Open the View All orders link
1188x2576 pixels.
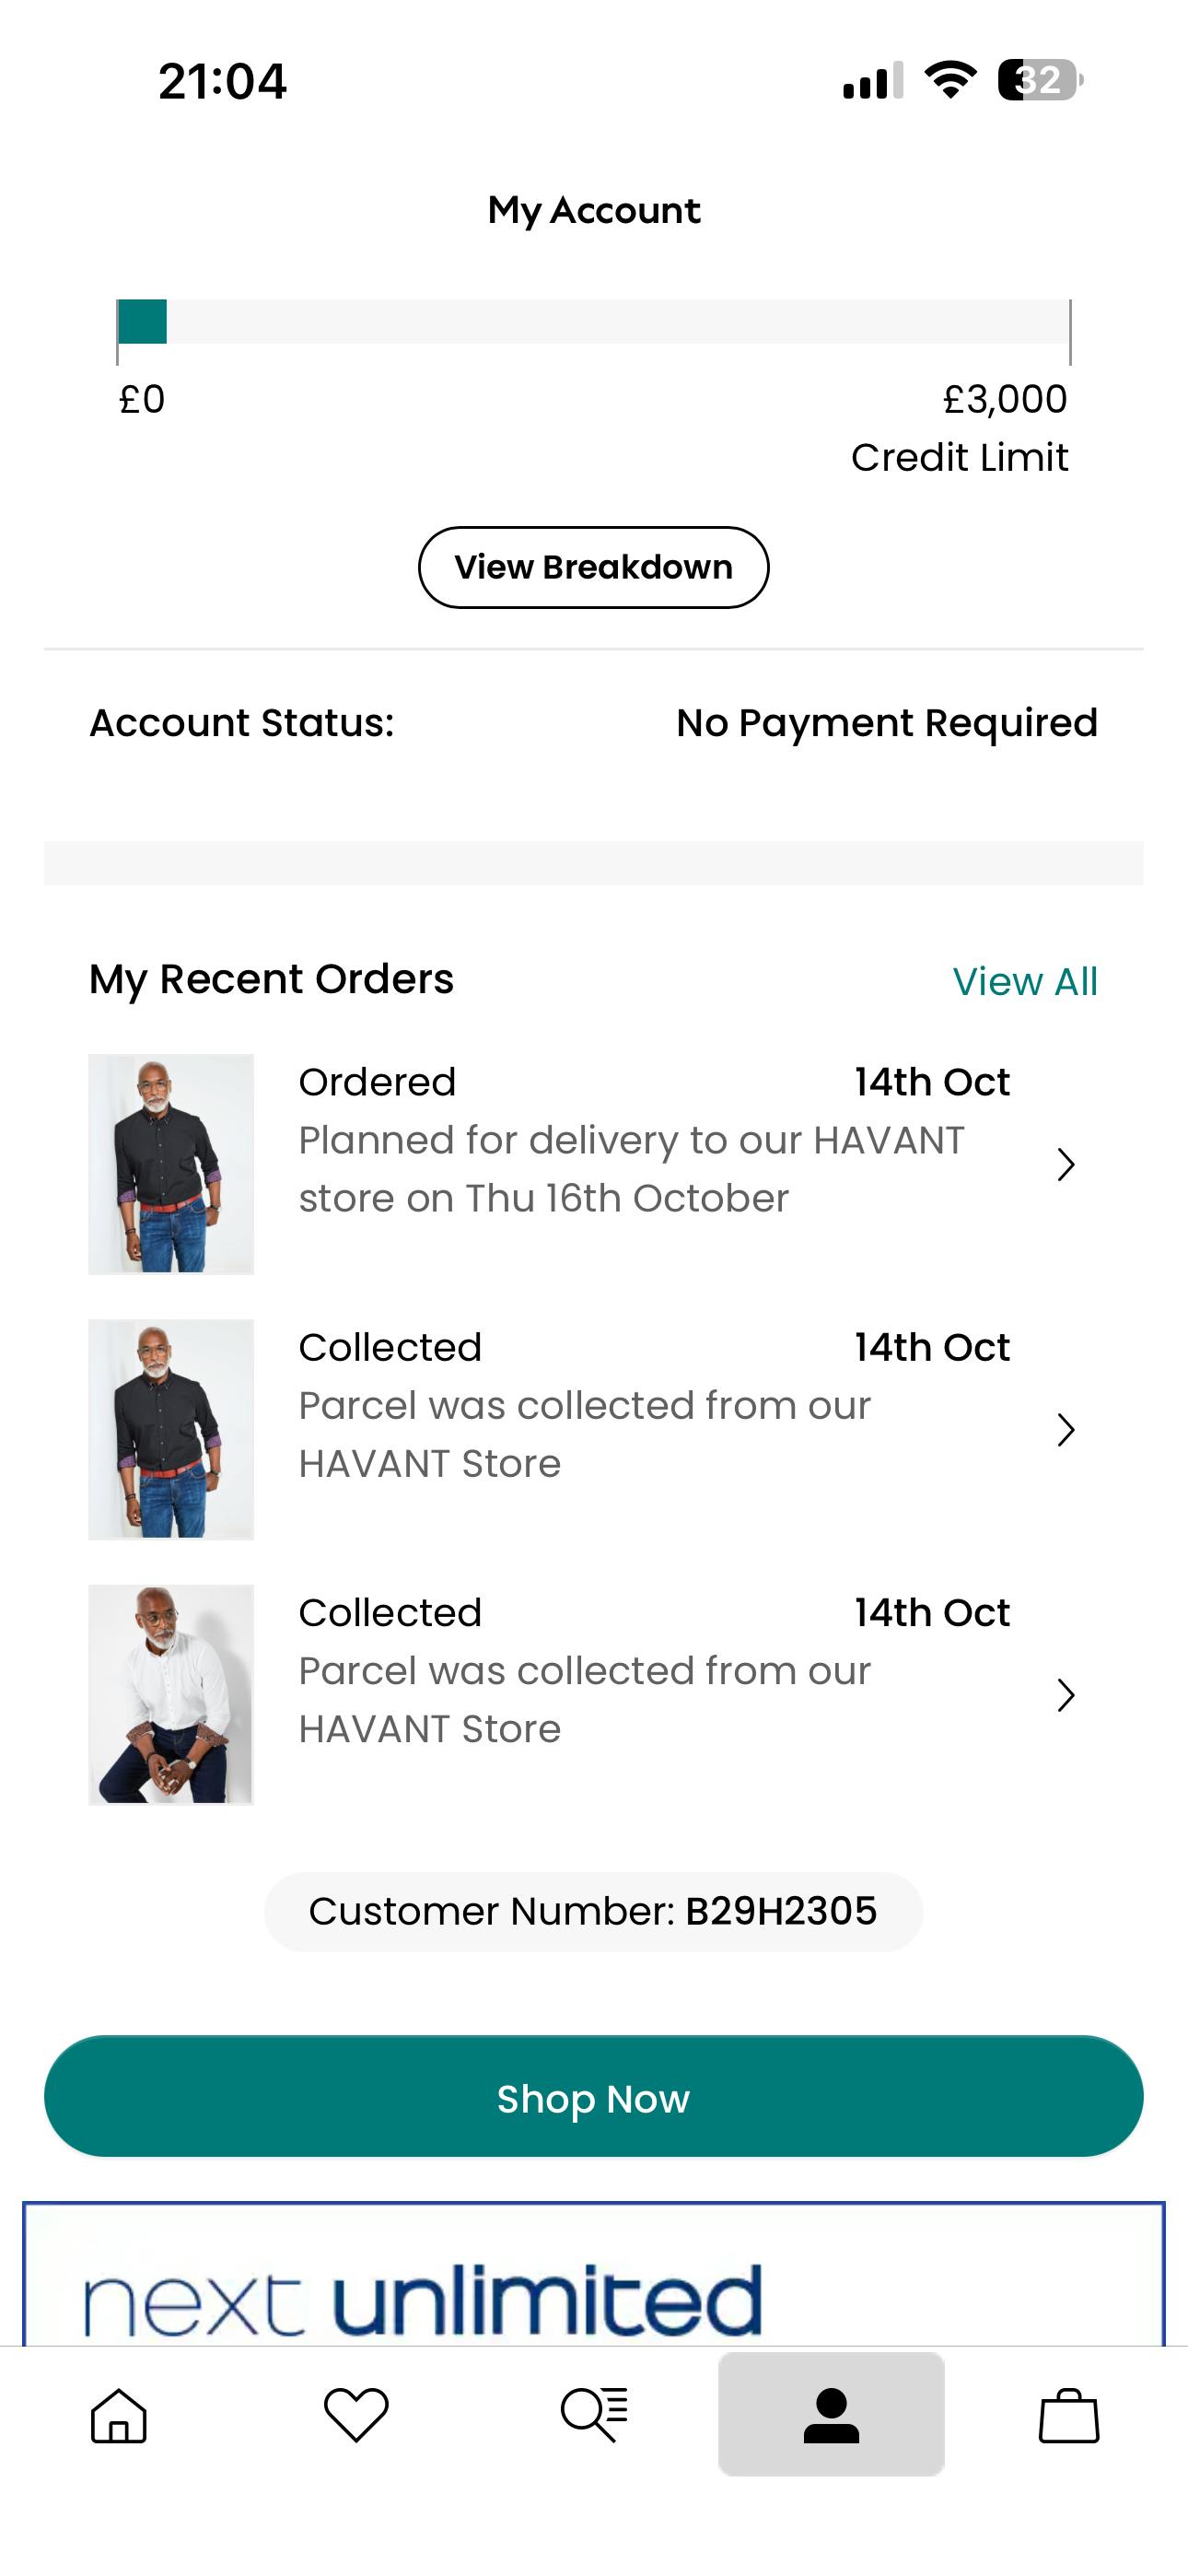(1025, 981)
